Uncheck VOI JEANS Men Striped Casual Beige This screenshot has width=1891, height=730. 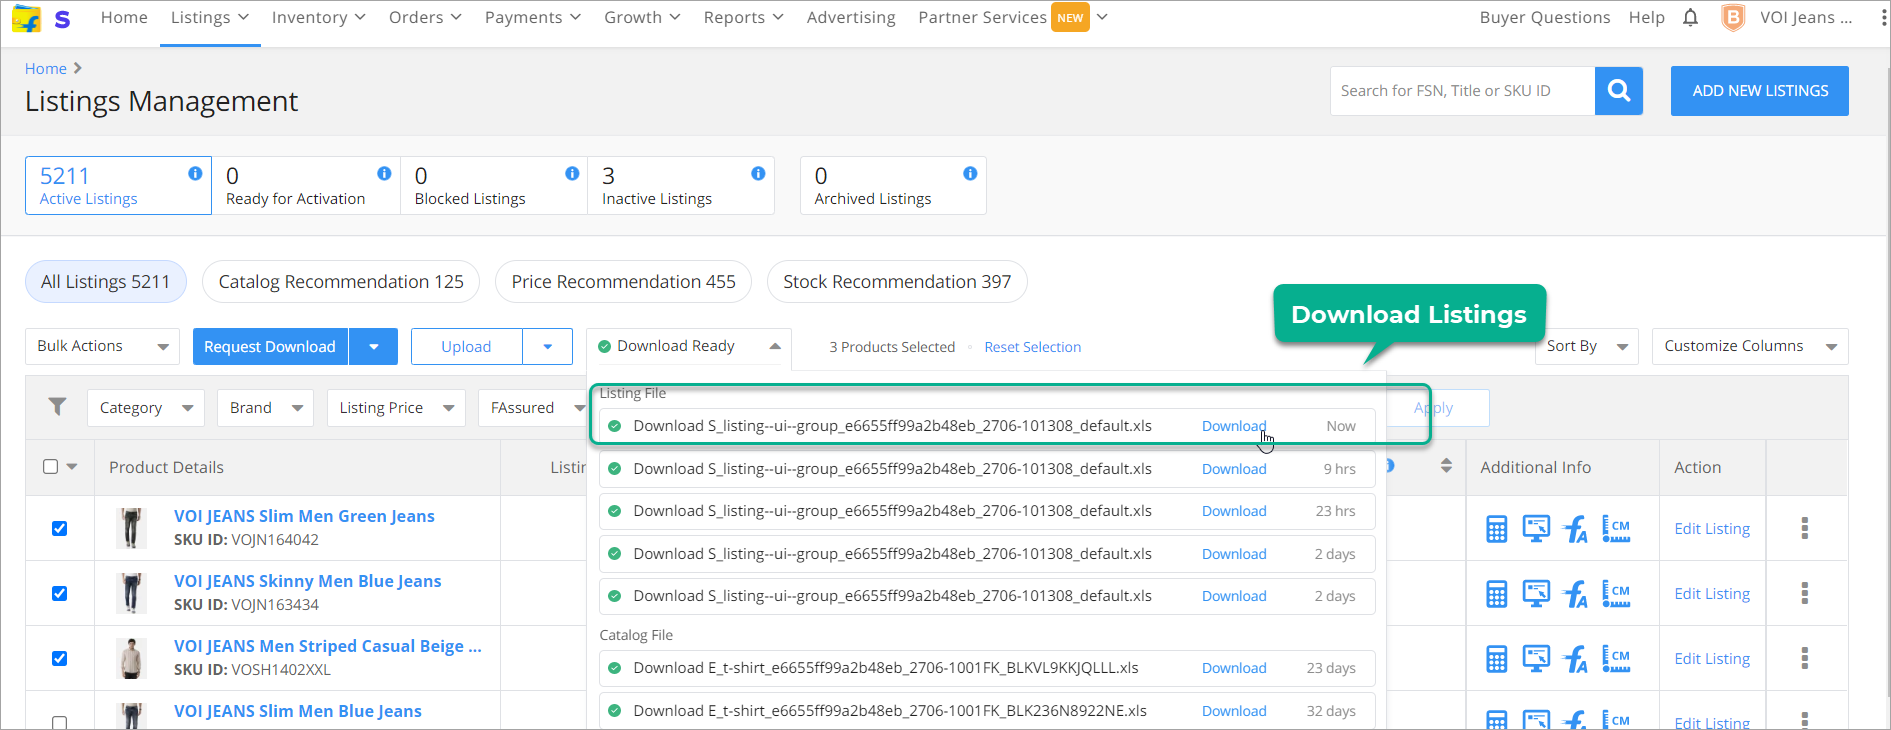(60, 658)
